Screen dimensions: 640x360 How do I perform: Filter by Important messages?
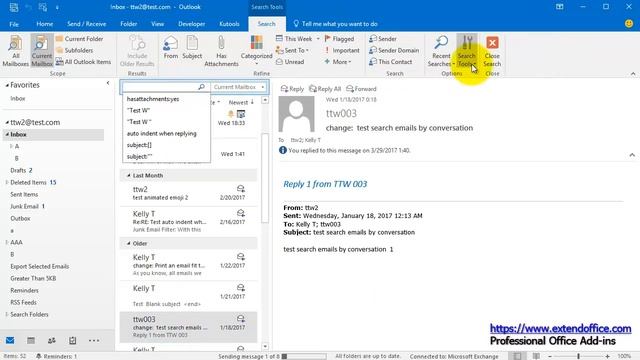coord(342,50)
